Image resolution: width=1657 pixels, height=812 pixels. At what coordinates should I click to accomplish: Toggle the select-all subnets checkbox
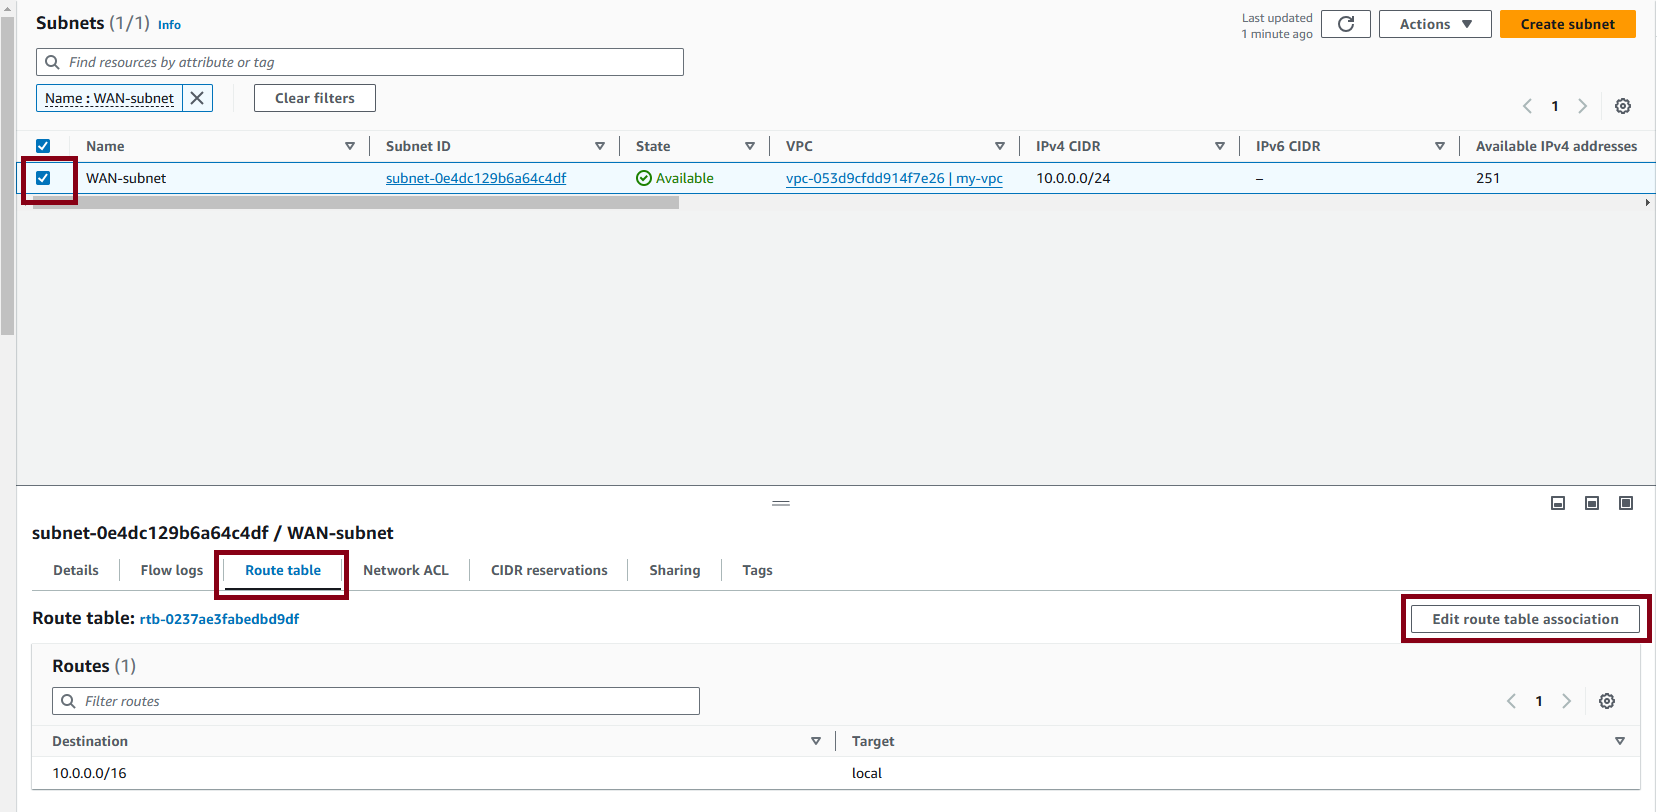click(43, 146)
